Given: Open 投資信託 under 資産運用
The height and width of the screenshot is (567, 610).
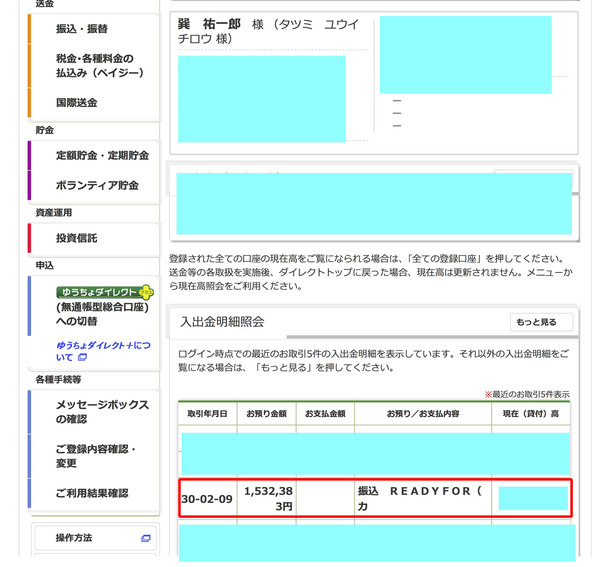Looking at the screenshot, I should coord(77,238).
